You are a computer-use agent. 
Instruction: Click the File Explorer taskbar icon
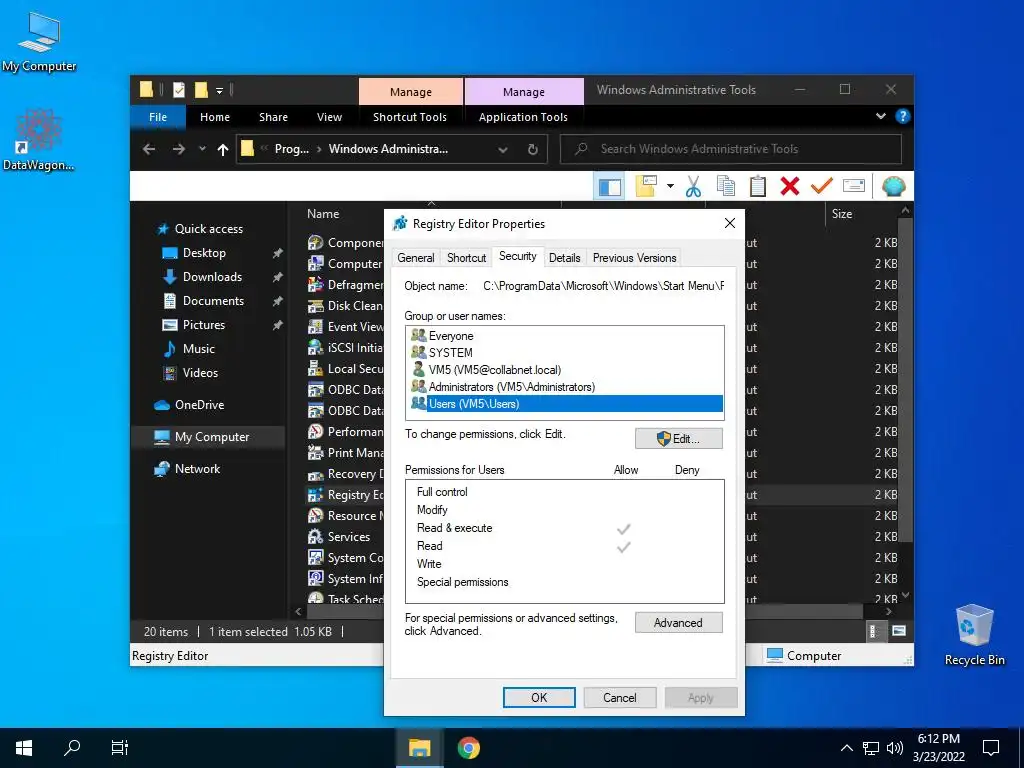(419, 748)
